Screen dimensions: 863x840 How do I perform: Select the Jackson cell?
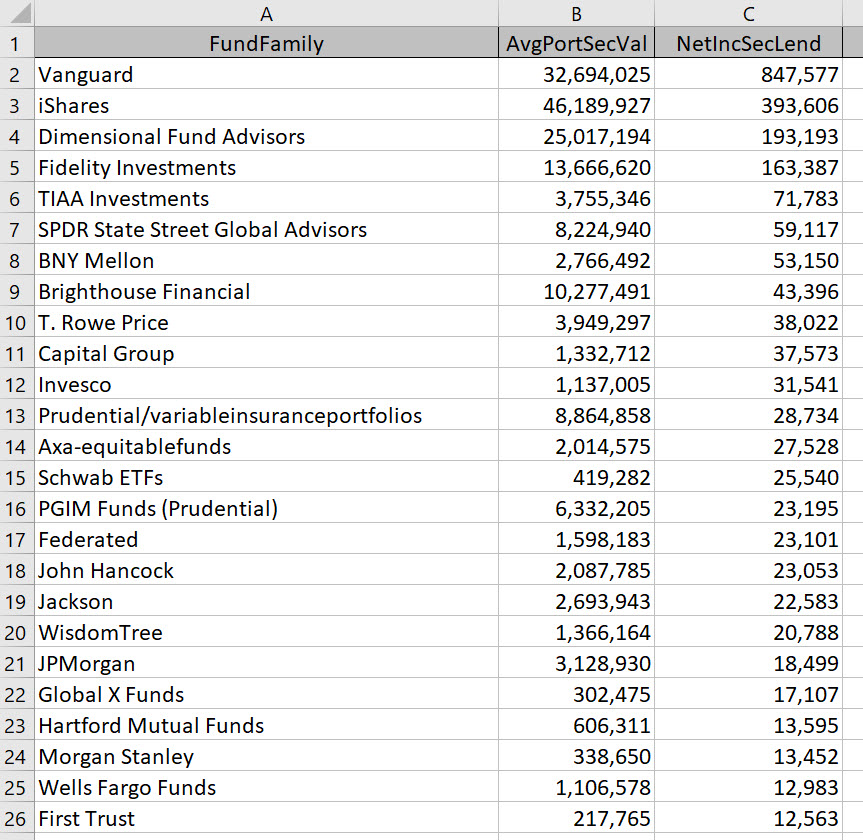tap(266, 602)
